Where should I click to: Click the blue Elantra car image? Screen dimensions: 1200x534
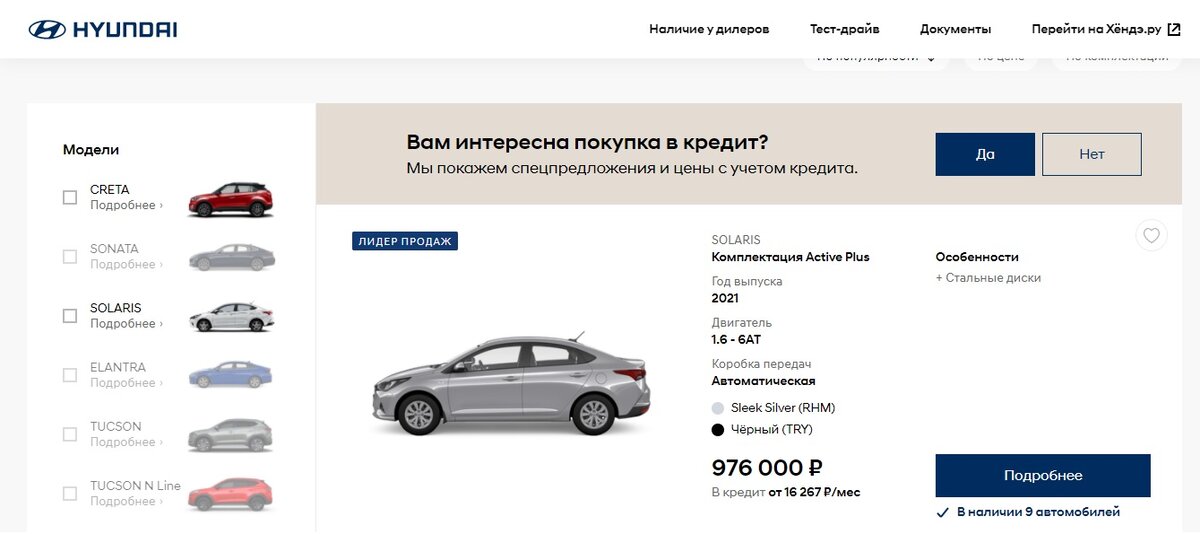point(231,375)
